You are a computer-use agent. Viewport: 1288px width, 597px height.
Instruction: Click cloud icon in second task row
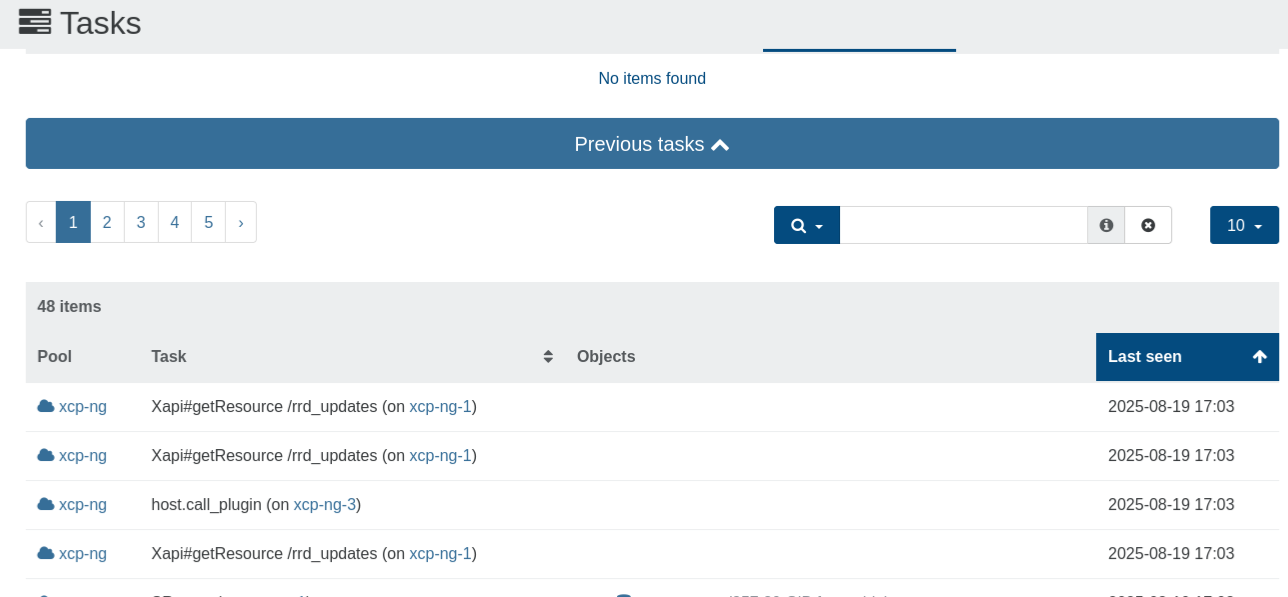click(x=46, y=455)
